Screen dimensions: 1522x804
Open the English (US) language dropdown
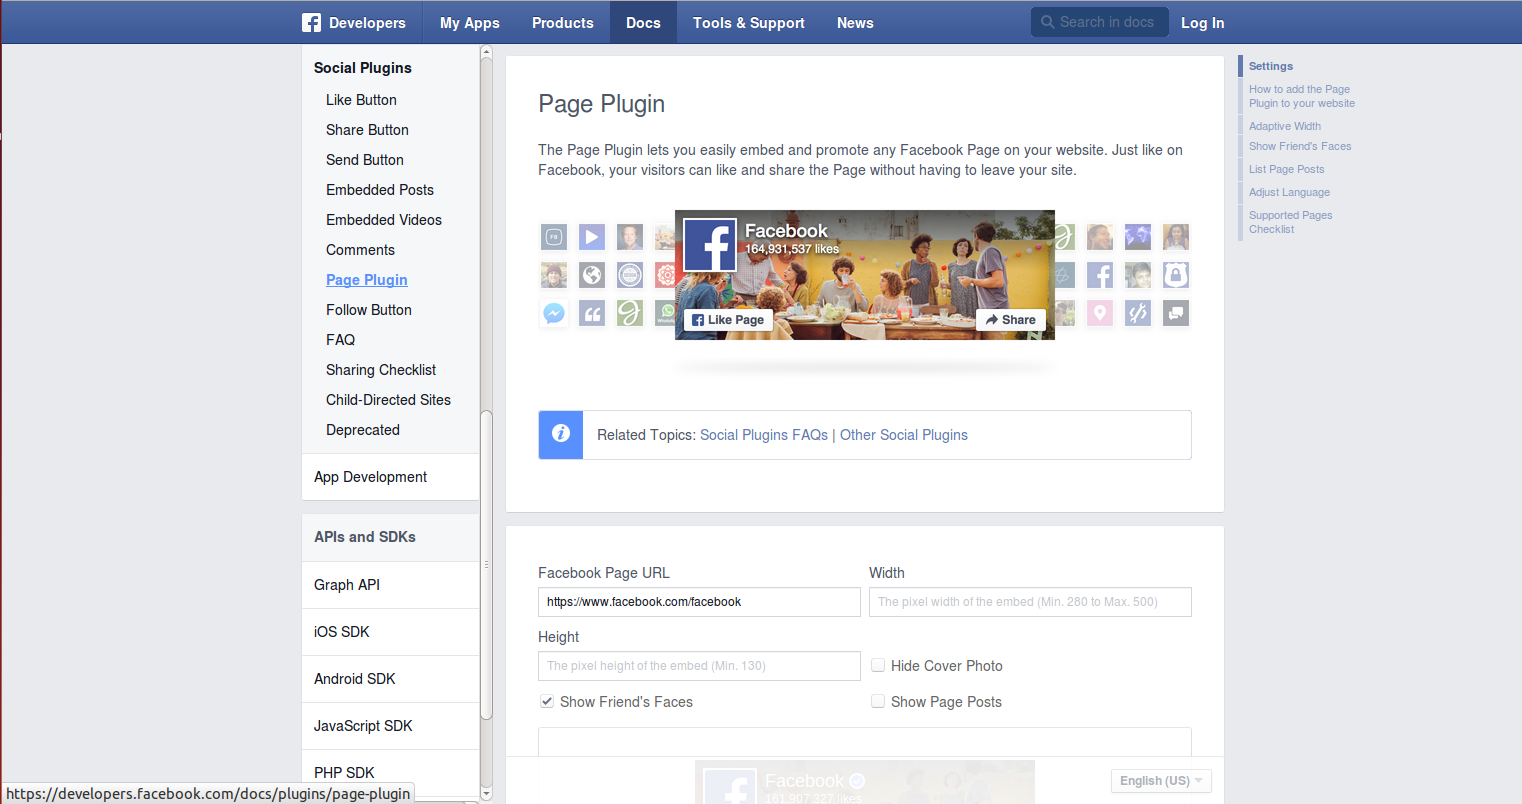pos(1161,781)
